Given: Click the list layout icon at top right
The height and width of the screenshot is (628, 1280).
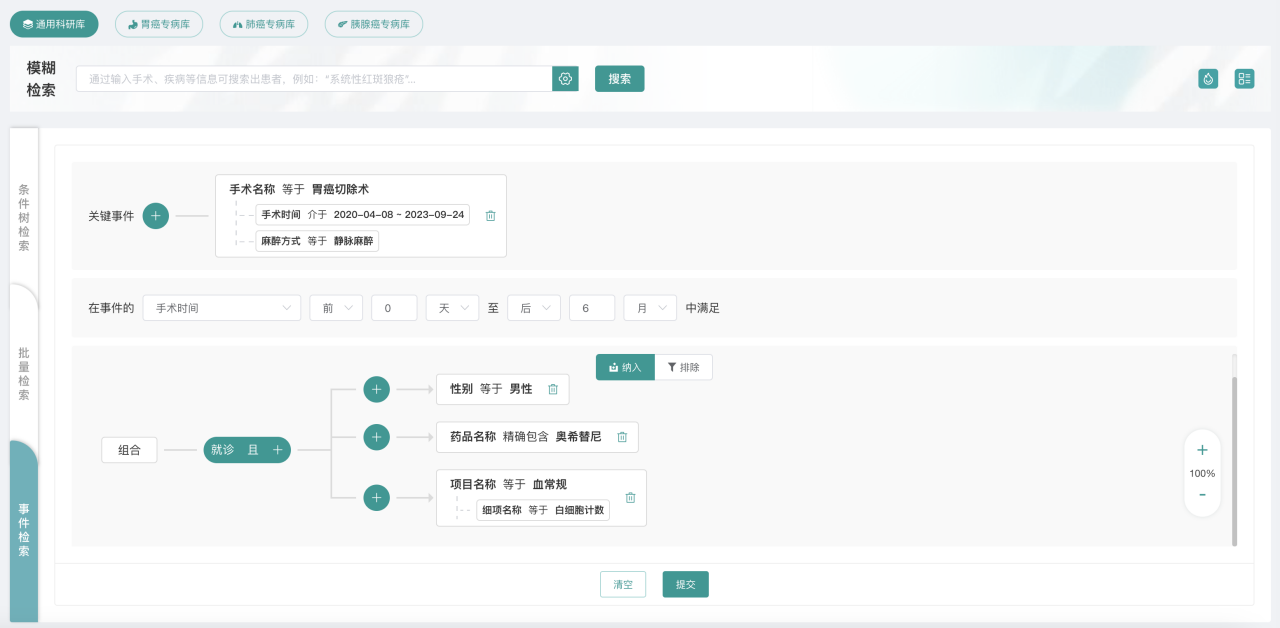Looking at the screenshot, I should click(1244, 79).
